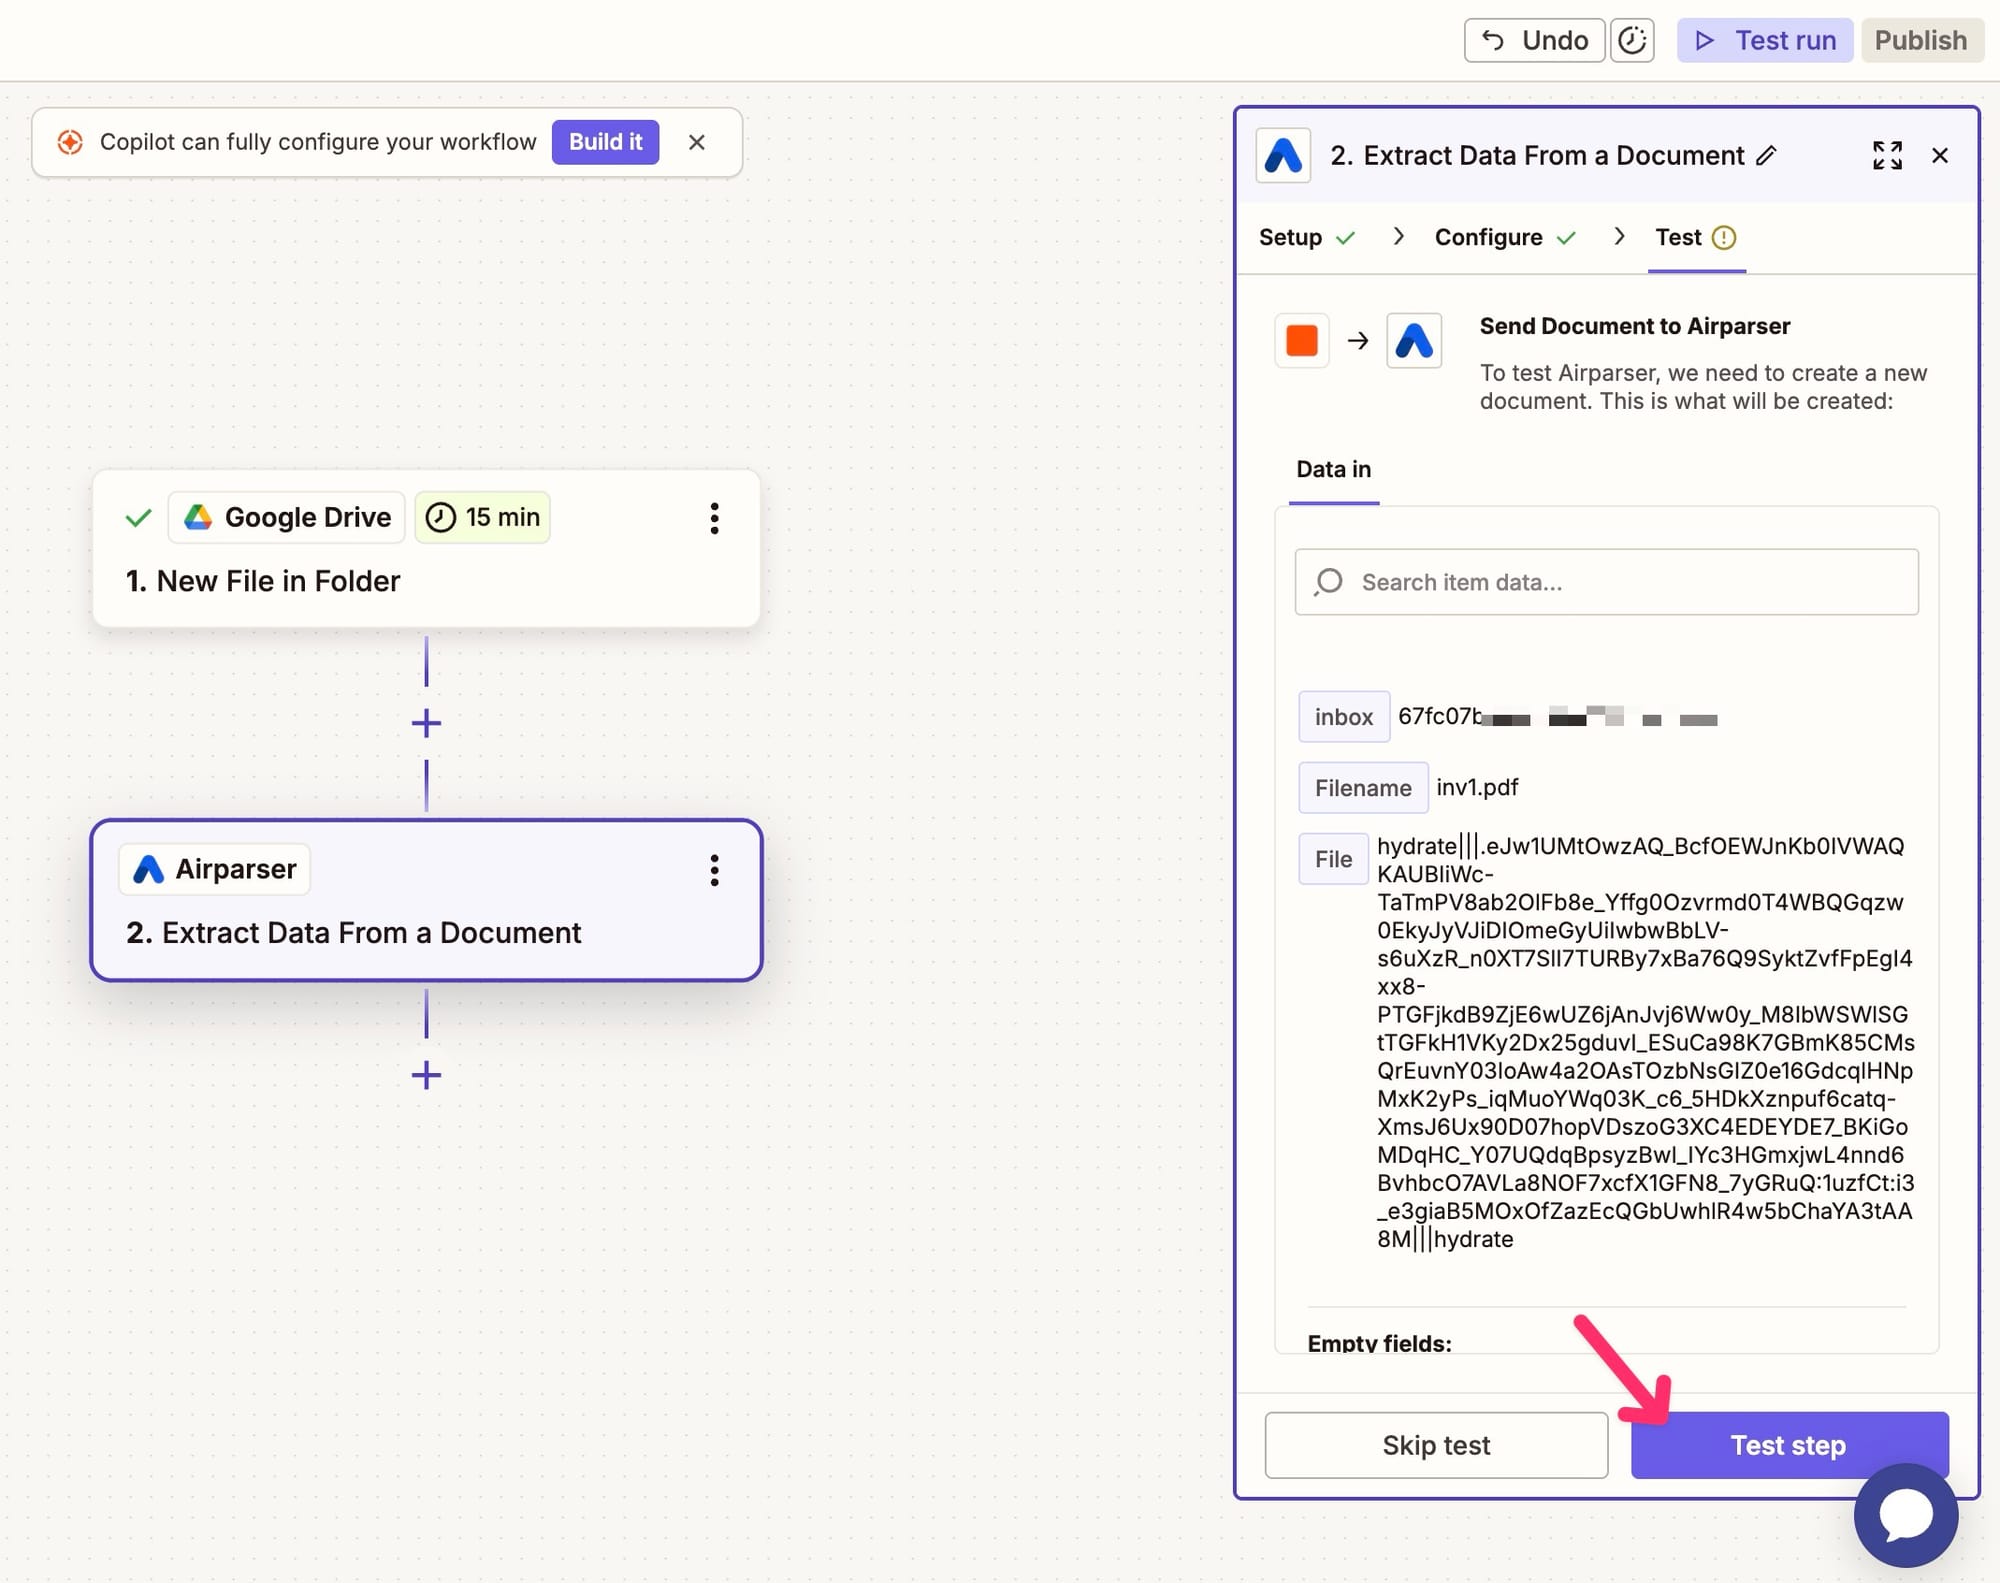Click Skip test button
Screen dimensions: 2000x1583
click(1436, 1445)
